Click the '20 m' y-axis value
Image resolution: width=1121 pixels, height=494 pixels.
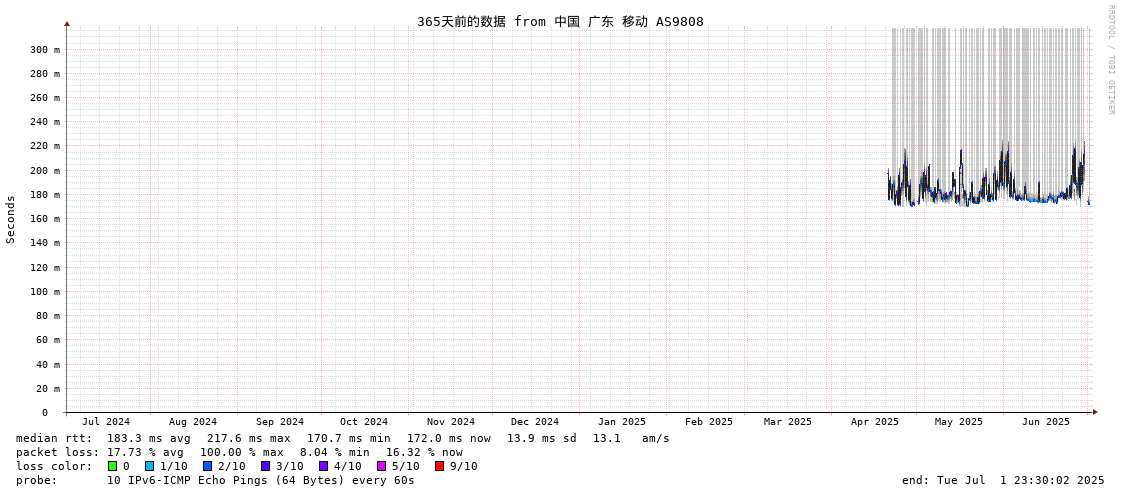(x=49, y=389)
